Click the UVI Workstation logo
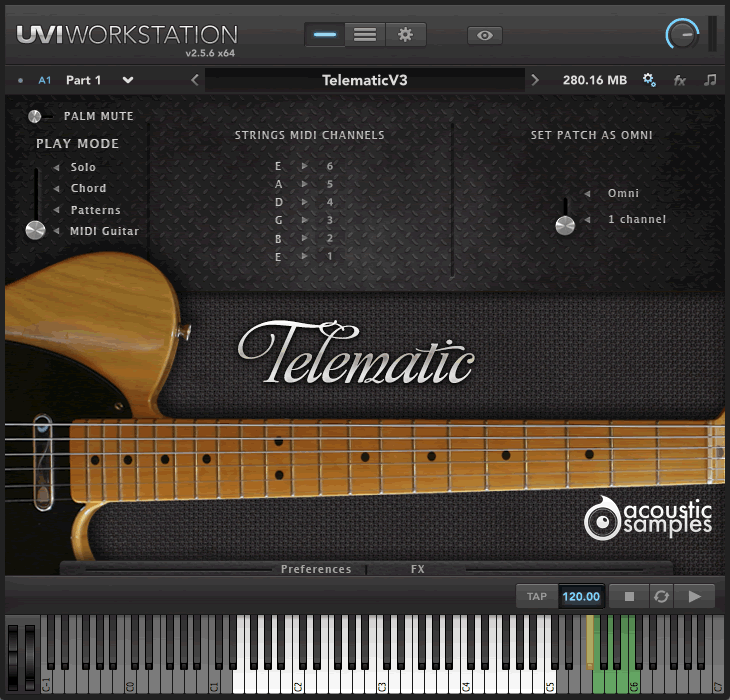The width and height of the screenshot is (730, 700). point(127,35)
